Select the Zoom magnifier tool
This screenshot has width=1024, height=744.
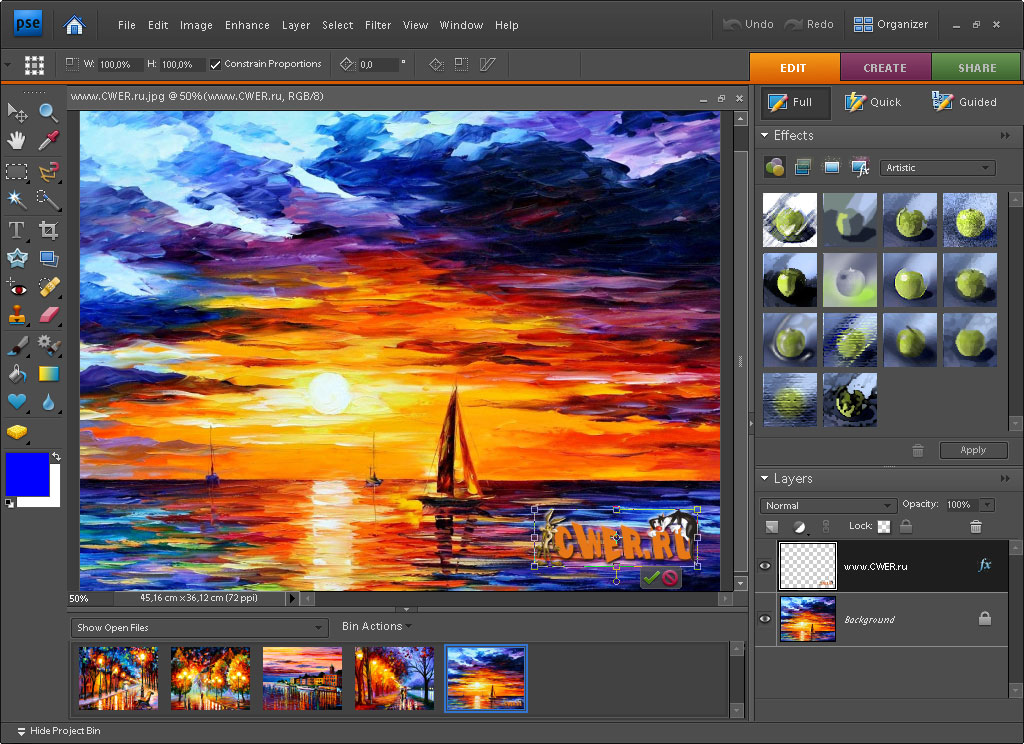click(x=48, y=112)
